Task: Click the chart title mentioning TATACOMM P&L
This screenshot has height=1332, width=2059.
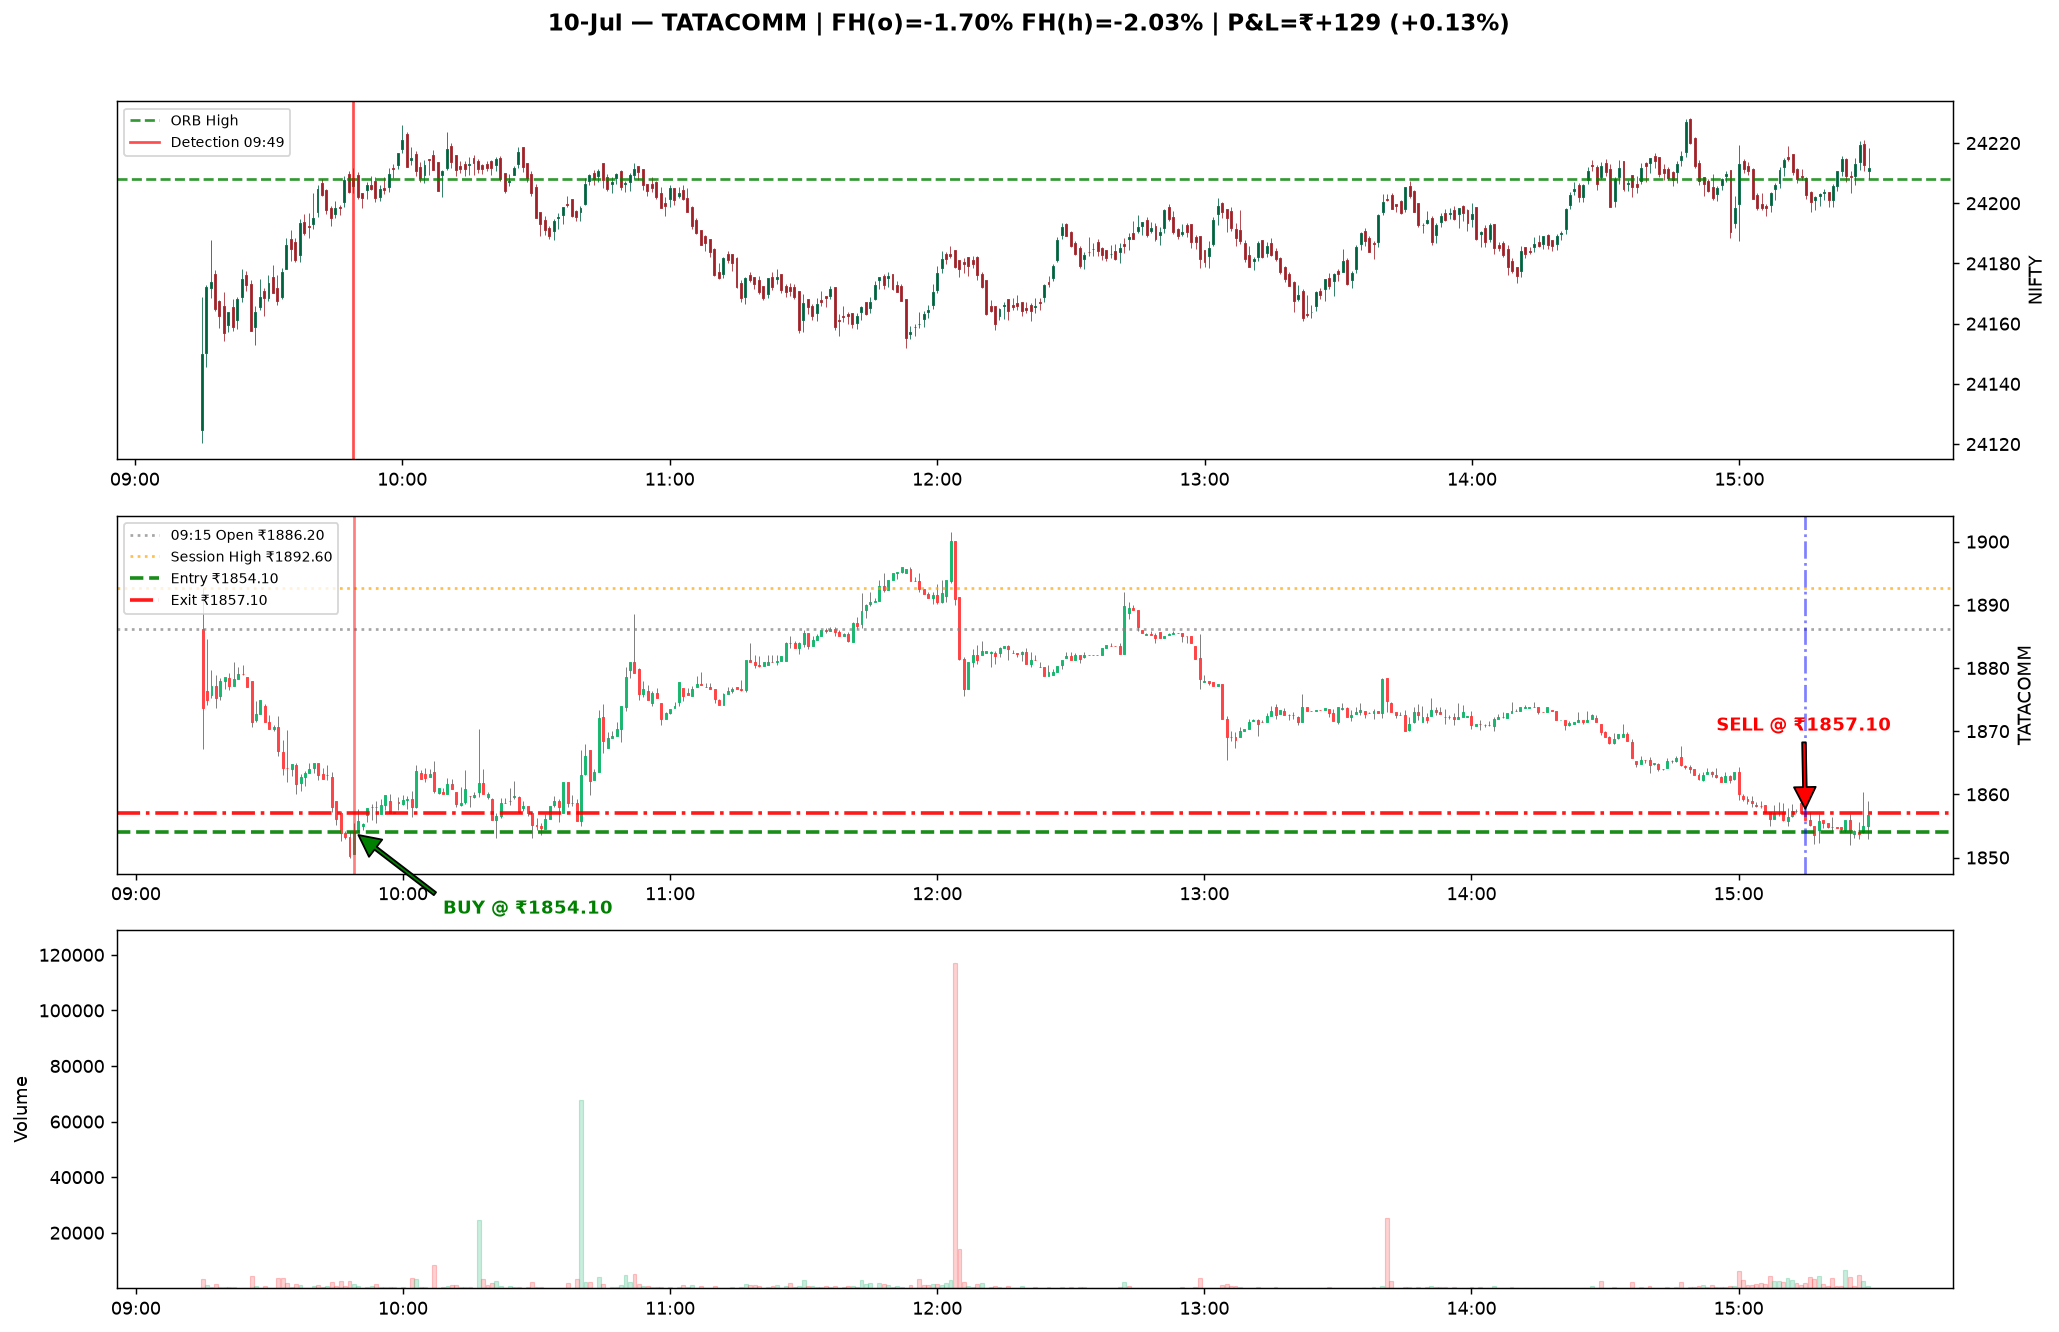Action: (1028, 23)
